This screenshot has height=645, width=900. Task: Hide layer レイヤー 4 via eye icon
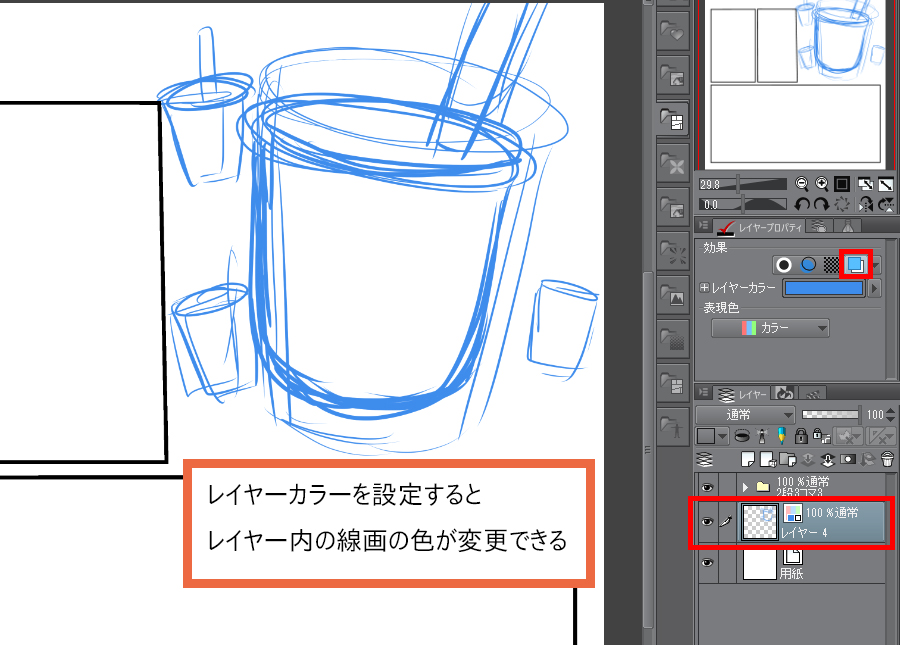click(x=708, y=523)
